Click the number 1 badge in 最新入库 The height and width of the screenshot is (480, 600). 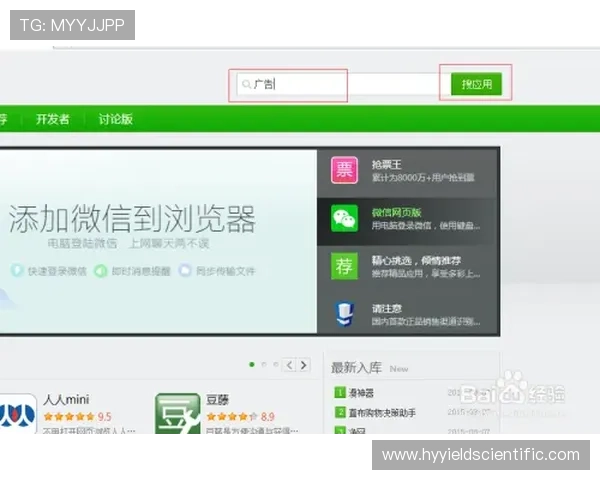pos(340,392)
